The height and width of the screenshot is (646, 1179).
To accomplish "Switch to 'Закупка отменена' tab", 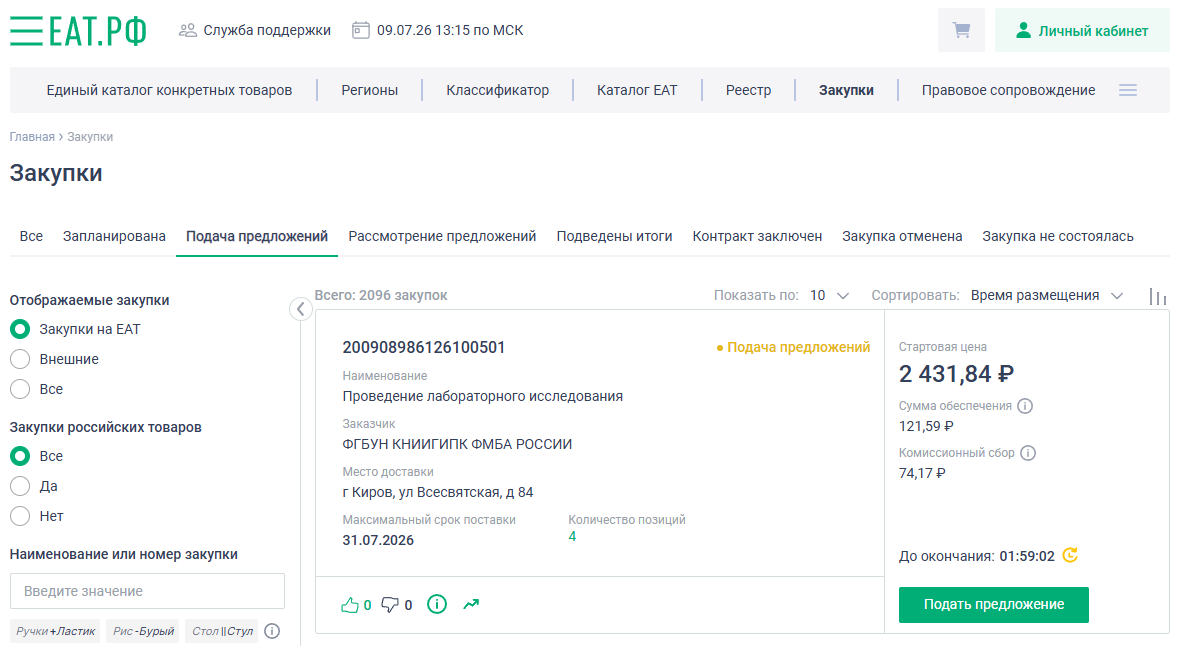I will [x=902, y=236].
